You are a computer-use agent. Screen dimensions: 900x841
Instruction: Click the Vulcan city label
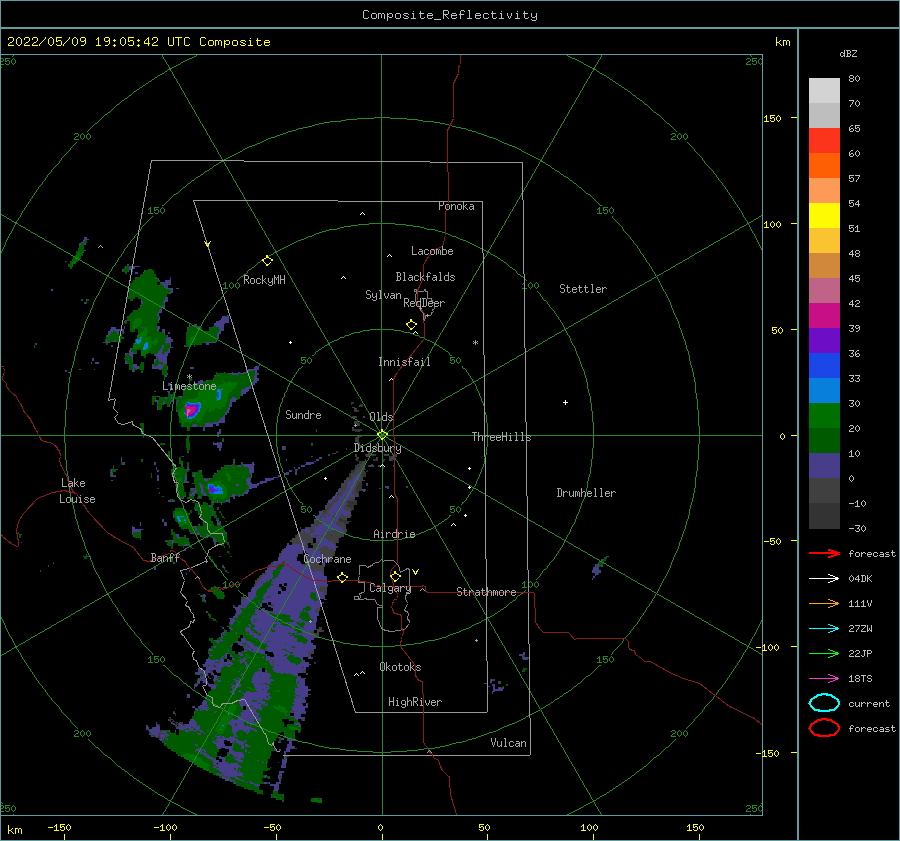coord(508,743)
